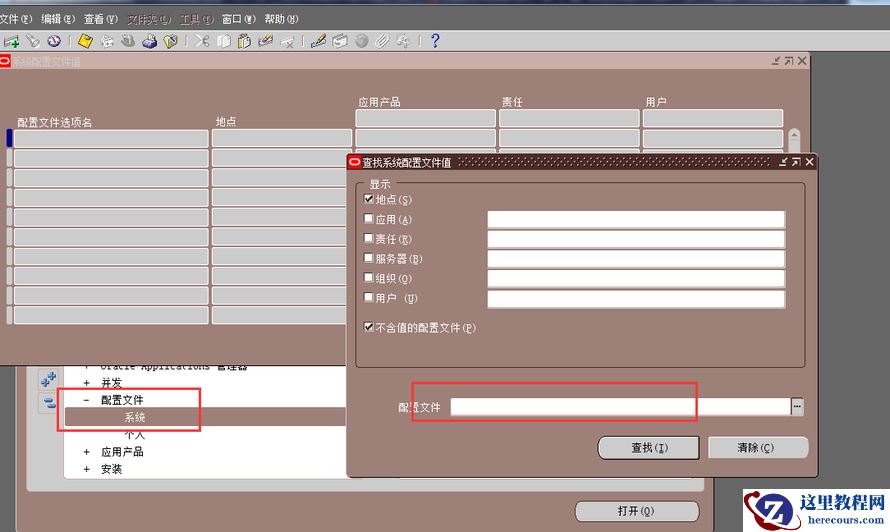Uncheck the 不含值的配置文件(P) checkbox
This screenshot has width=890, height=532.
(368, 327)
